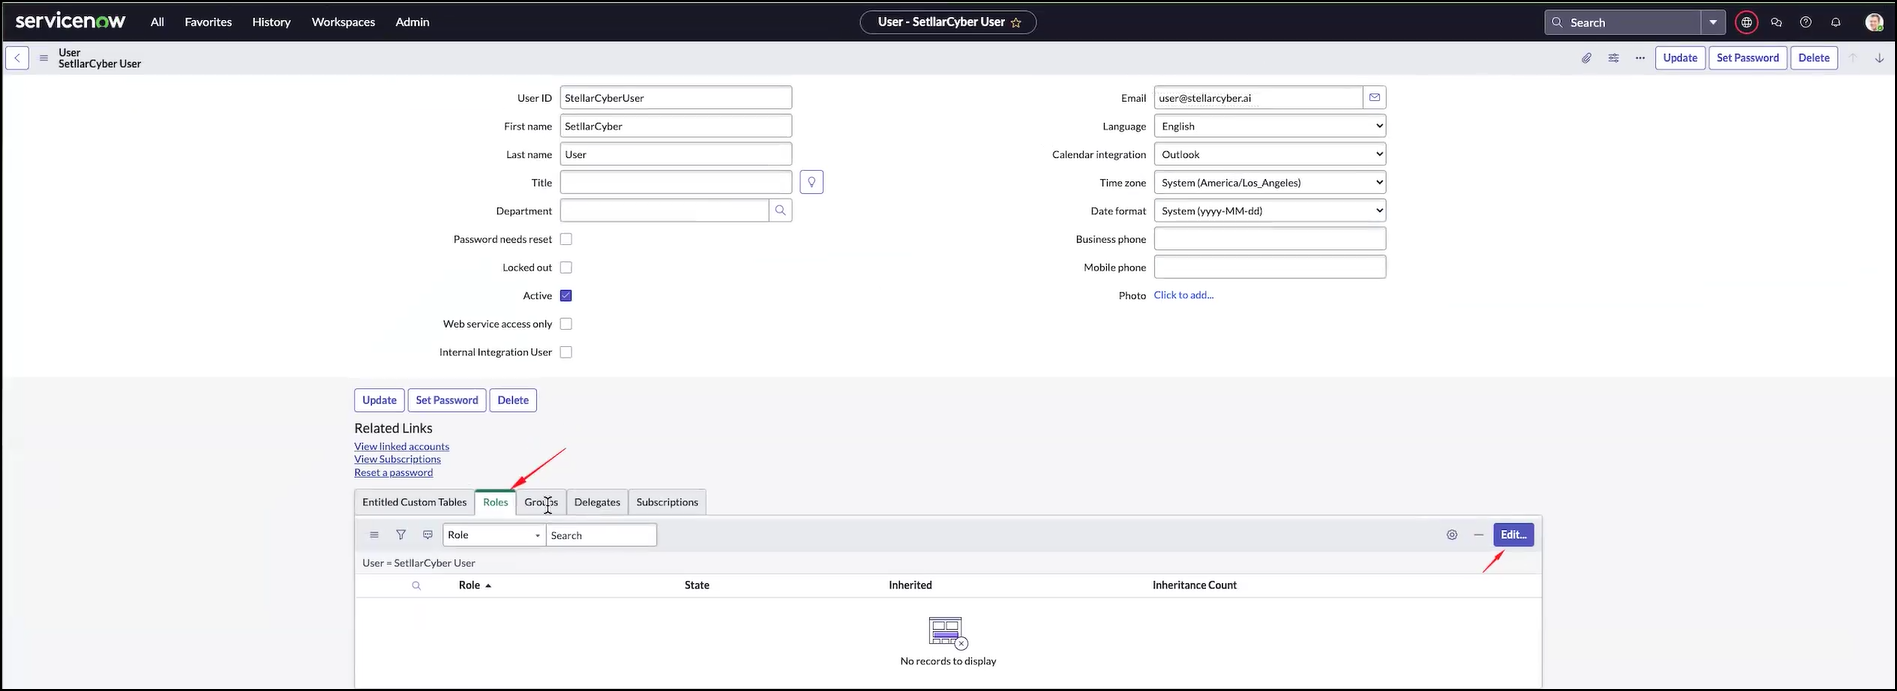Open the View linked accounts link
The width and height of the screenshot is (1897, 691).
401,446
